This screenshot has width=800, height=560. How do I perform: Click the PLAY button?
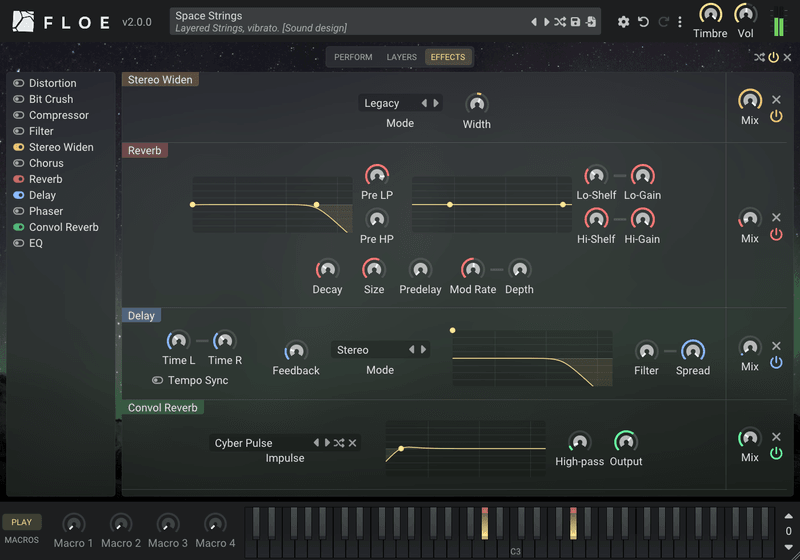click(x=22, y=522)
